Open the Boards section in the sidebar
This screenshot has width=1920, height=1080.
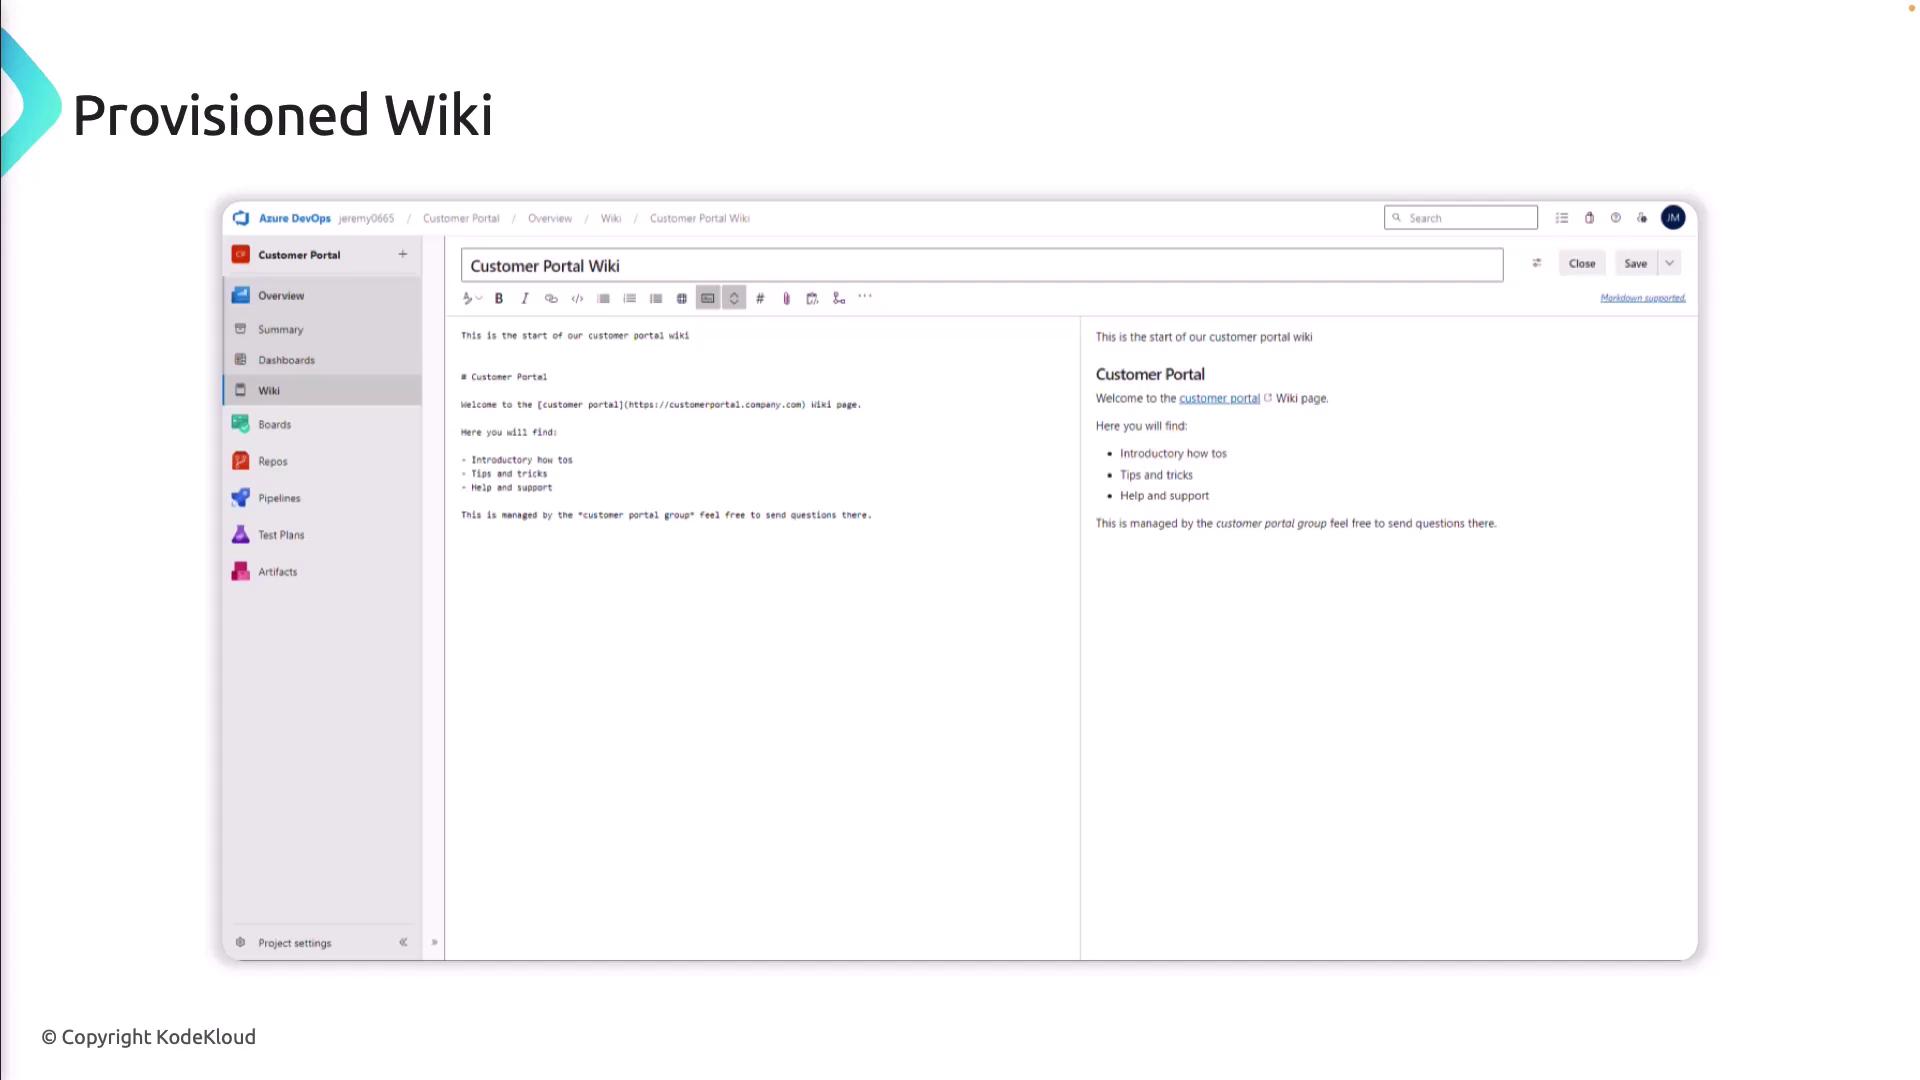[x=274, y=424]
